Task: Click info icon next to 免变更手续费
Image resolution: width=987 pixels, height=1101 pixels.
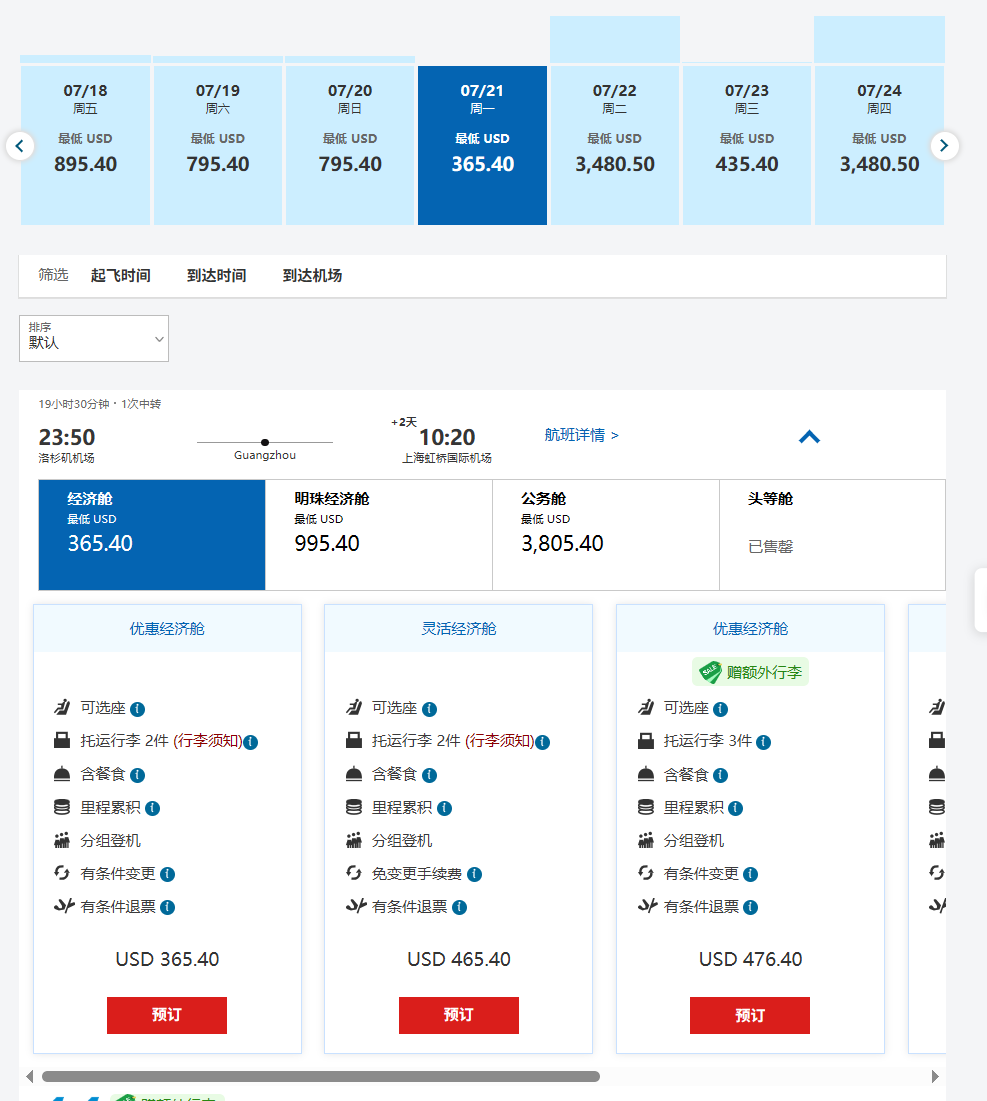Action: pyautogui.click(x=474, y=874)
